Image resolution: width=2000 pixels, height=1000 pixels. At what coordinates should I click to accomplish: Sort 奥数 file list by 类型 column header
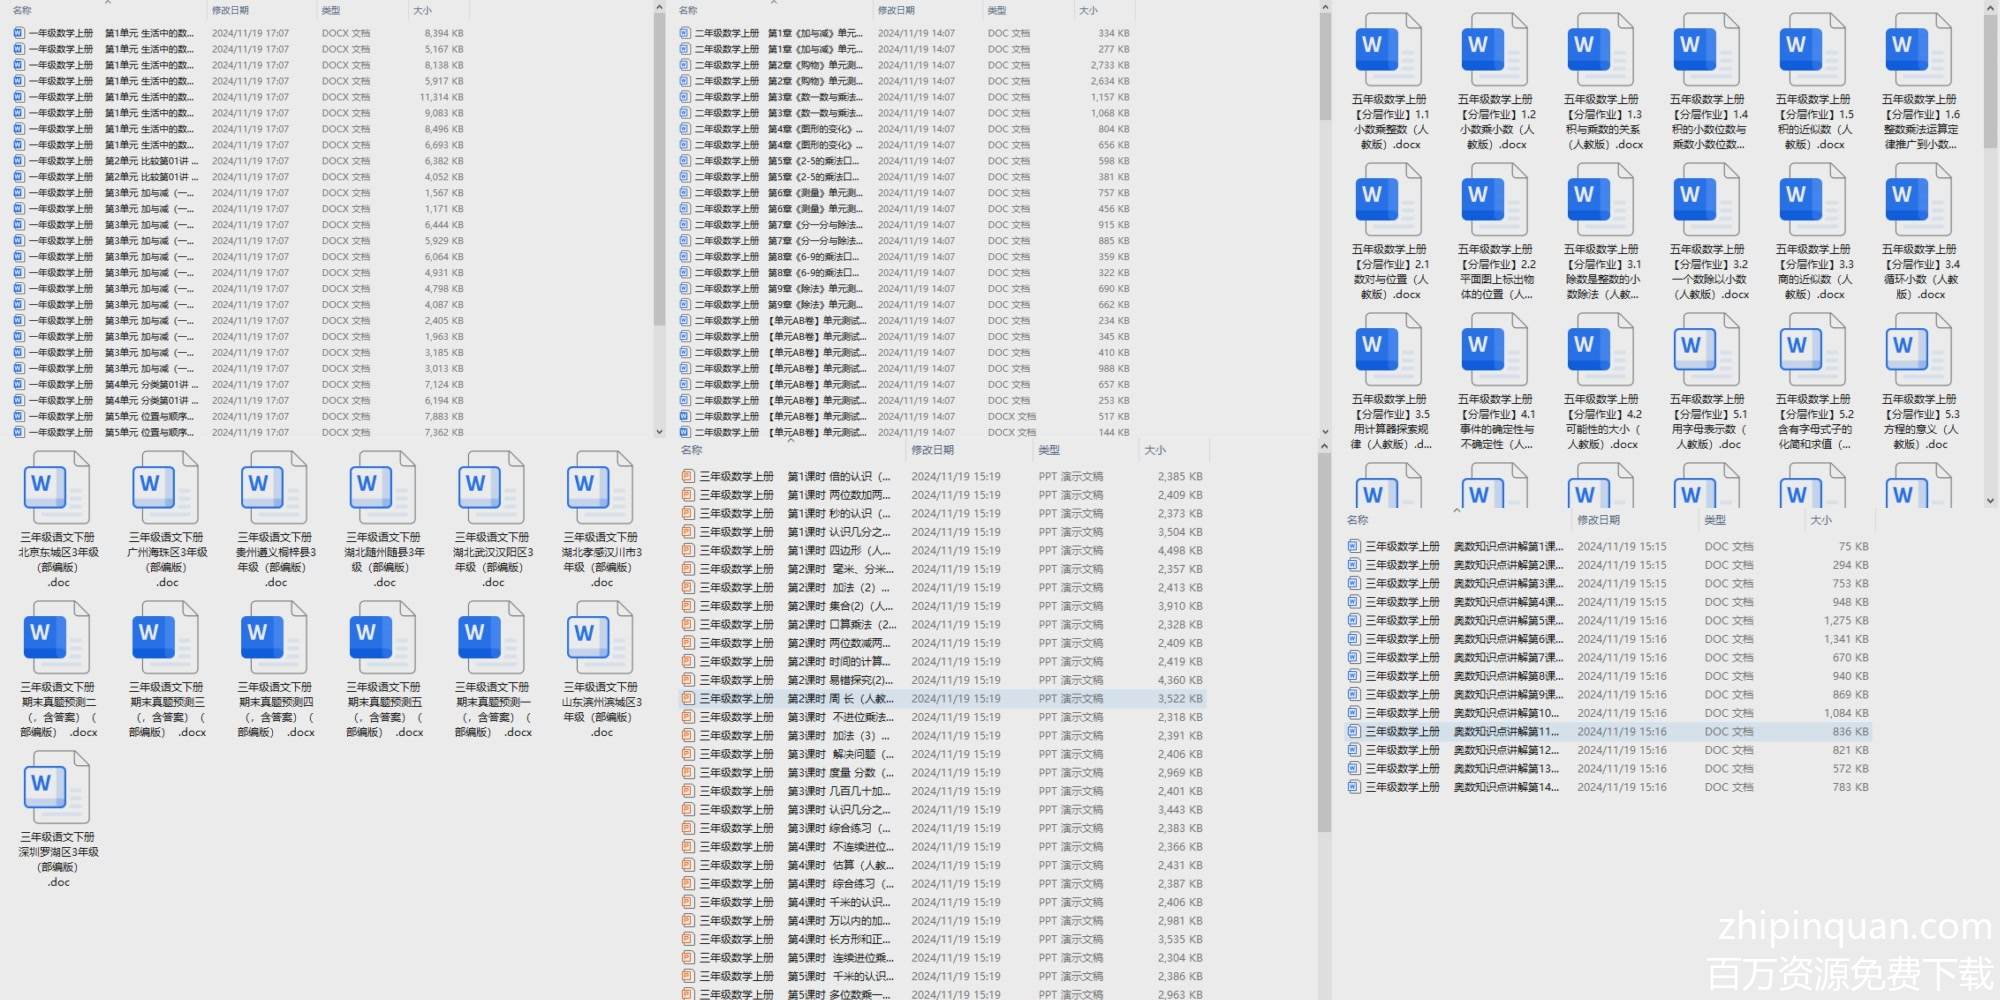click(x=1715, y=520)
